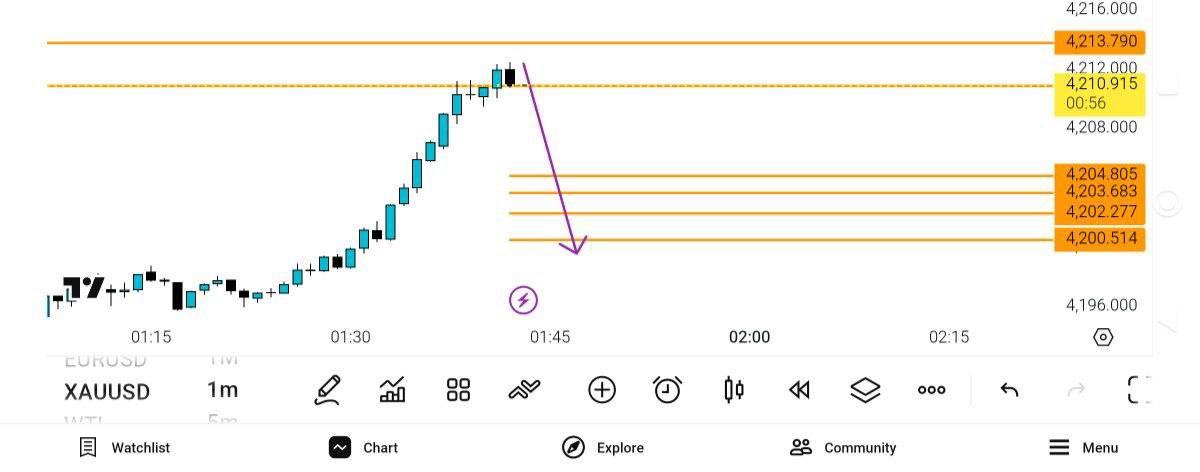Tap the plus circle icon
Viewport: 1200px width, 472px height.
point(602,390)
